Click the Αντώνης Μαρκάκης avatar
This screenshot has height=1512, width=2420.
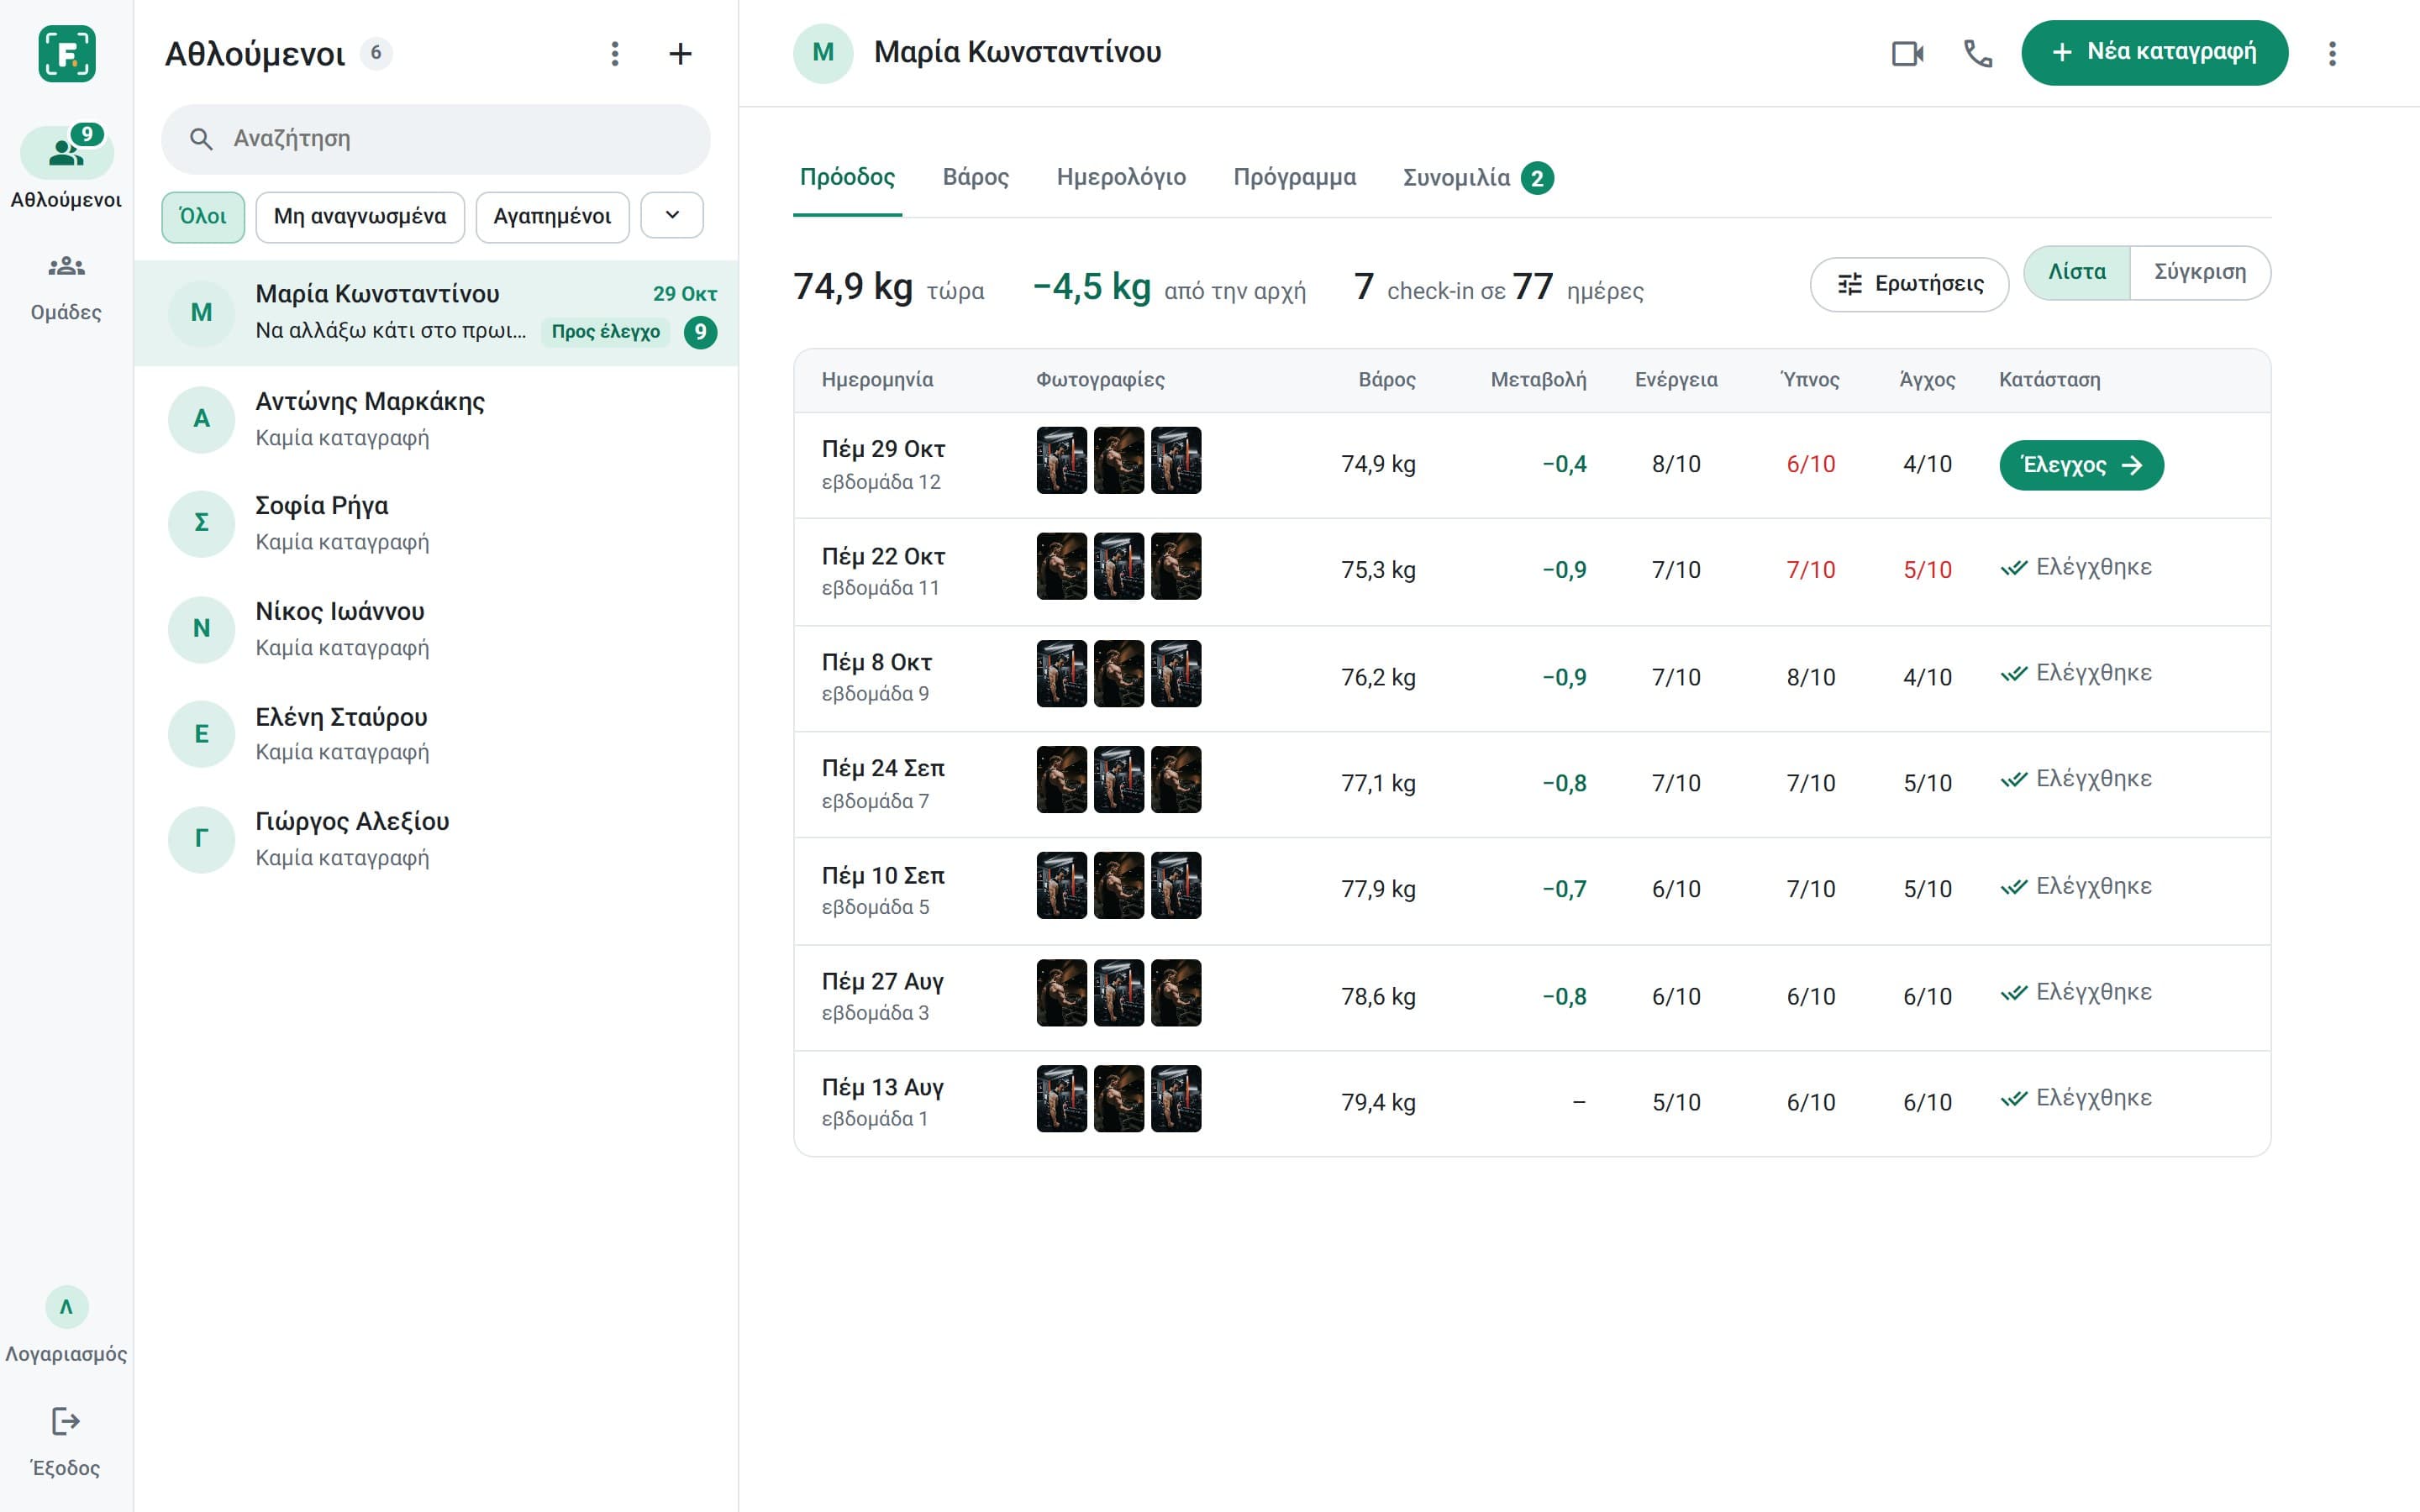(x=202, y=419)
